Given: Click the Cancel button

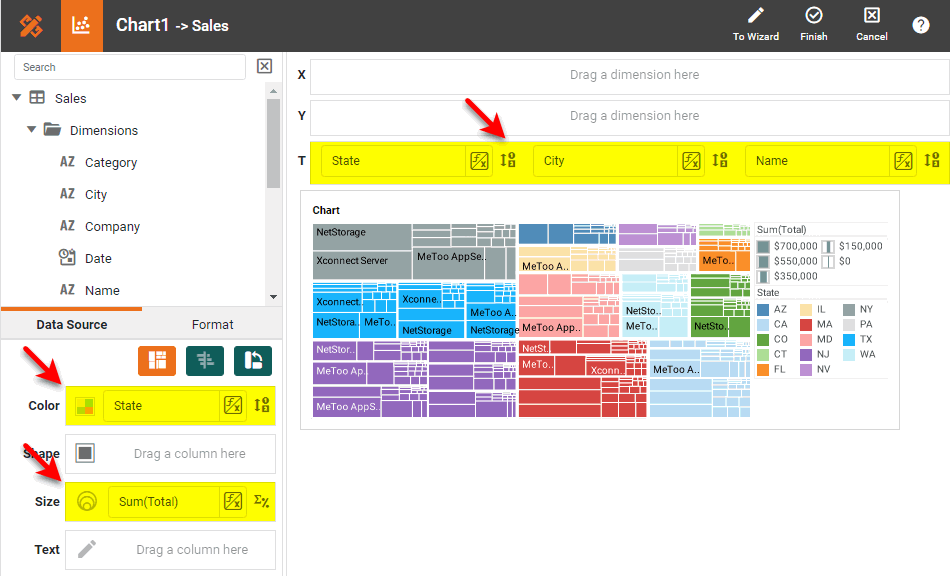Looking at the screenshot, I should pos(872,24).
